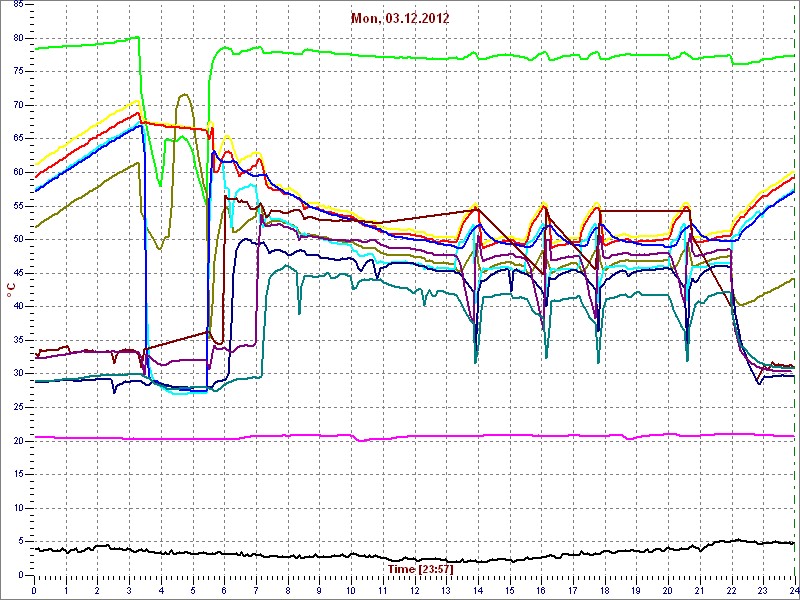Screen dimensions: 800x600
Task: Click hour '3' on the time axis
Action: click(x=129, y=589)
